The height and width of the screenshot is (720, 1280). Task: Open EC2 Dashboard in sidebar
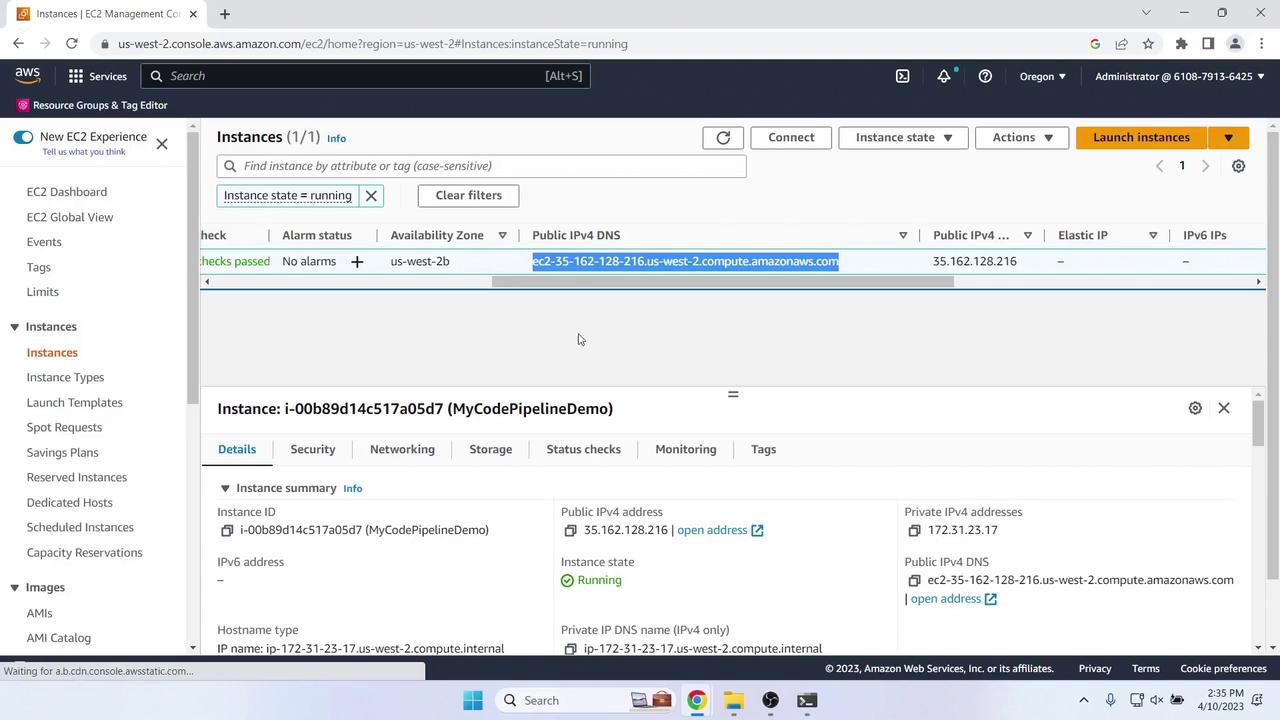[x=67, y=192]
